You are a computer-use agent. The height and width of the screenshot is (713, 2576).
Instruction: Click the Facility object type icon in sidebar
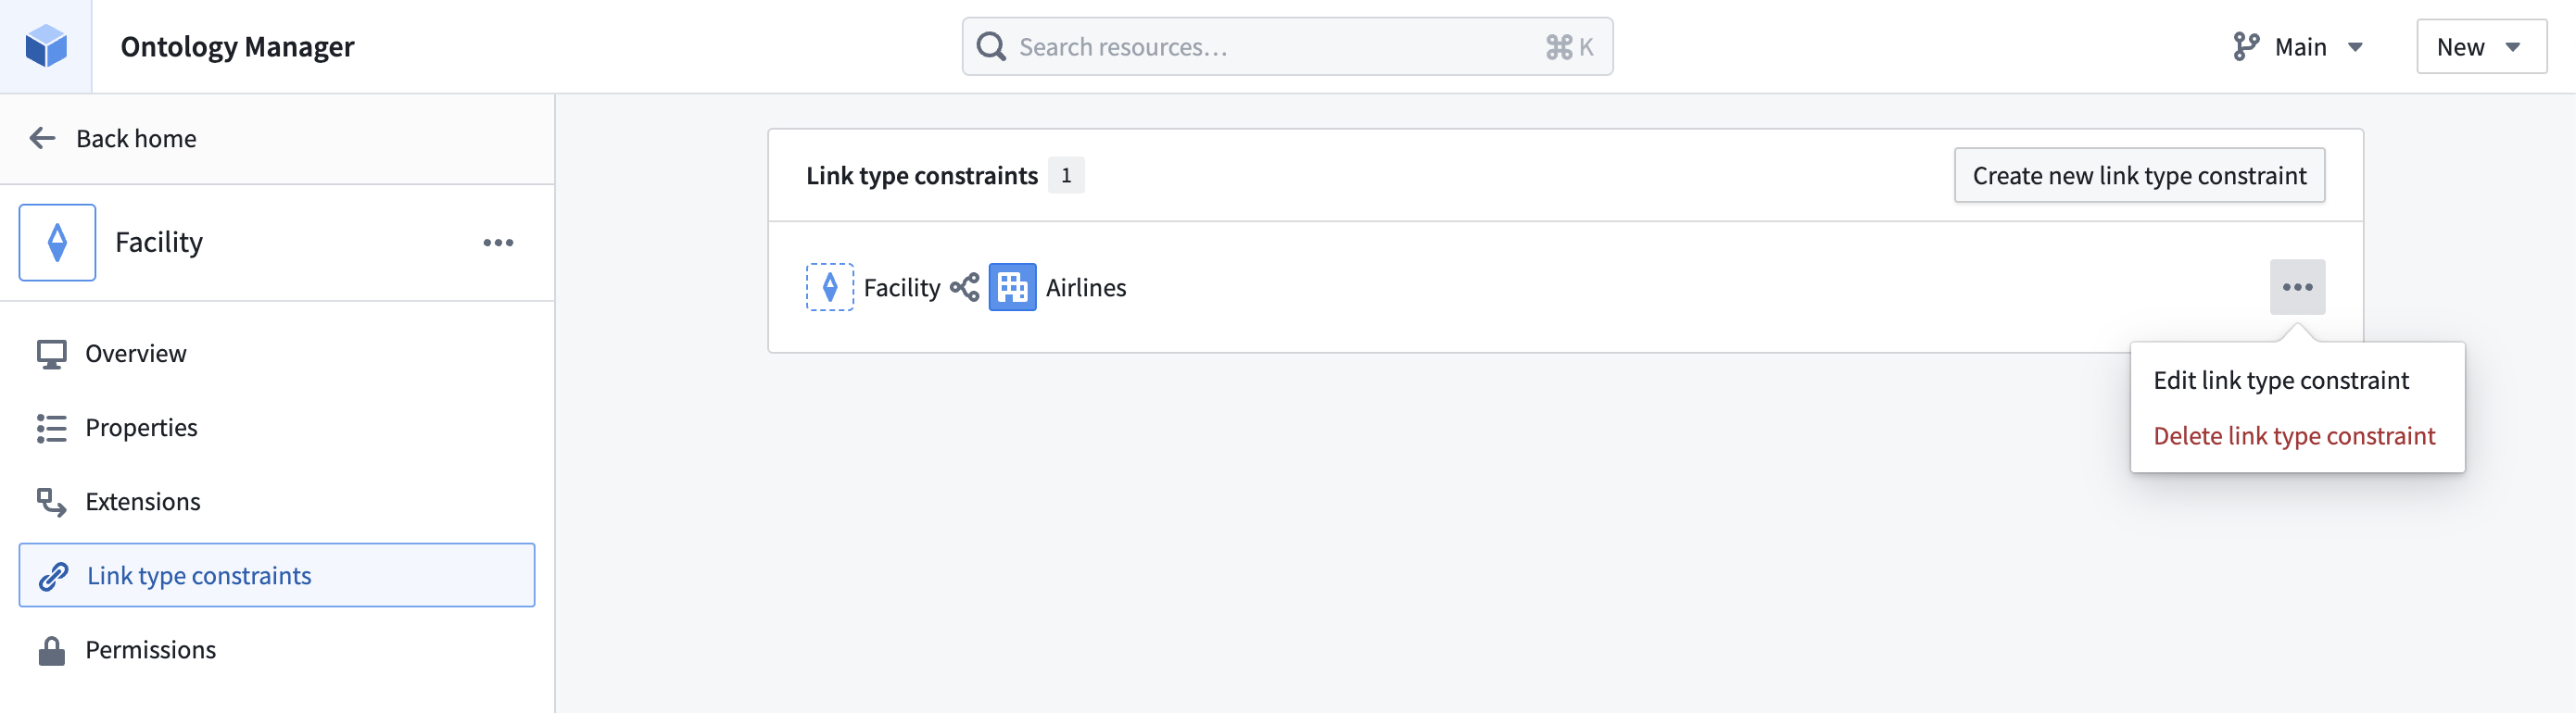point(57,242)
